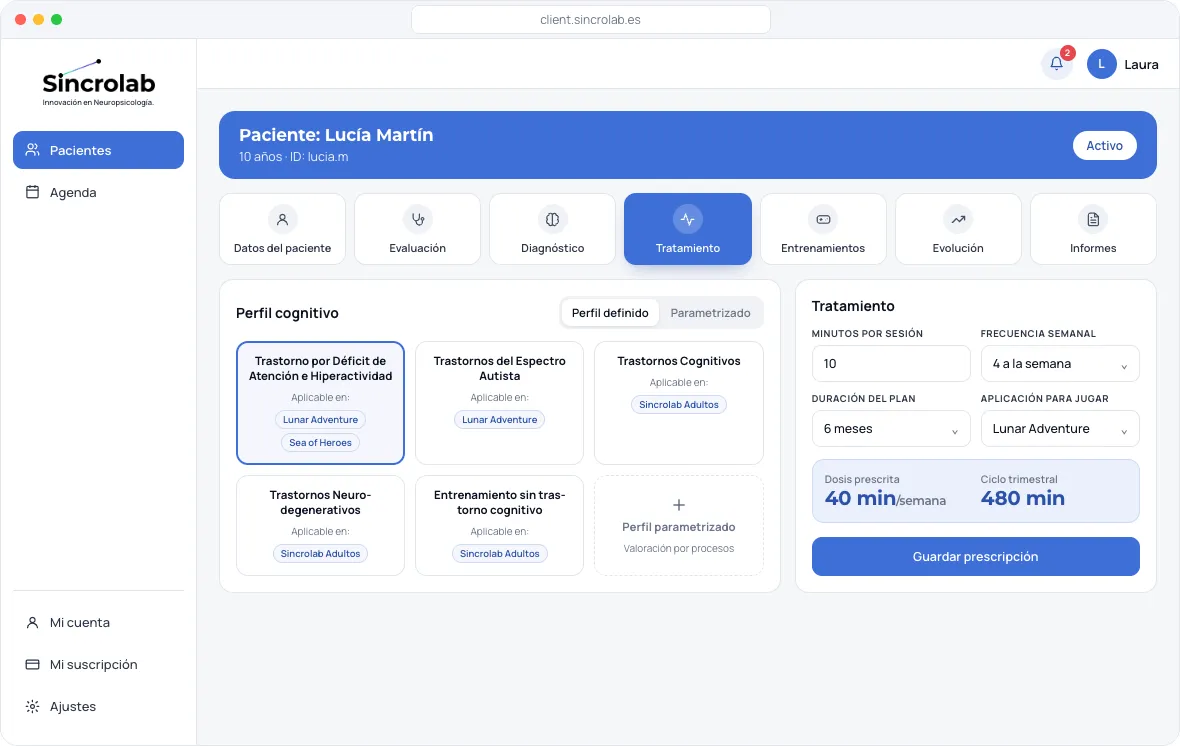Click the Diagnóstico brain icon
The width and height of the screenshot is (1180, 746).
(552, 219)
